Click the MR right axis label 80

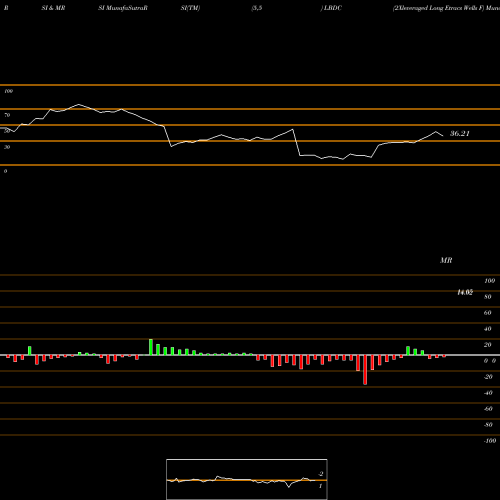(488, 297)
